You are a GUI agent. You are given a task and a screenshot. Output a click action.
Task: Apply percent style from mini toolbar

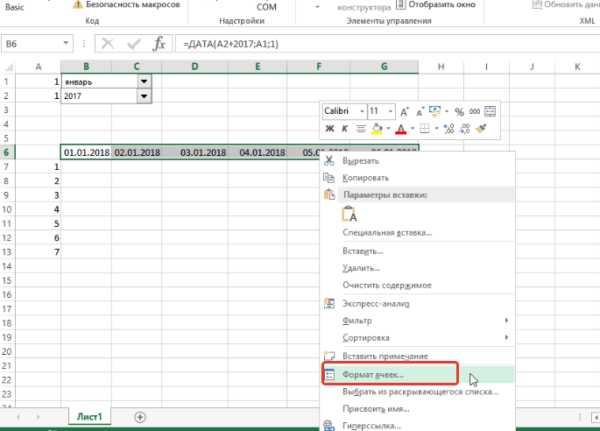coord(459,111)
